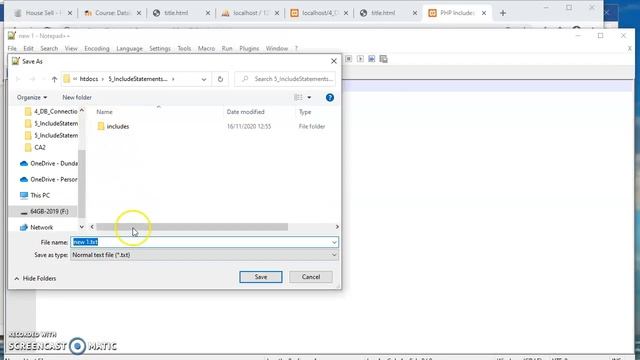The image size is (640, 360).
Task: Sort files by Date modified column
Action: point(245,112)
